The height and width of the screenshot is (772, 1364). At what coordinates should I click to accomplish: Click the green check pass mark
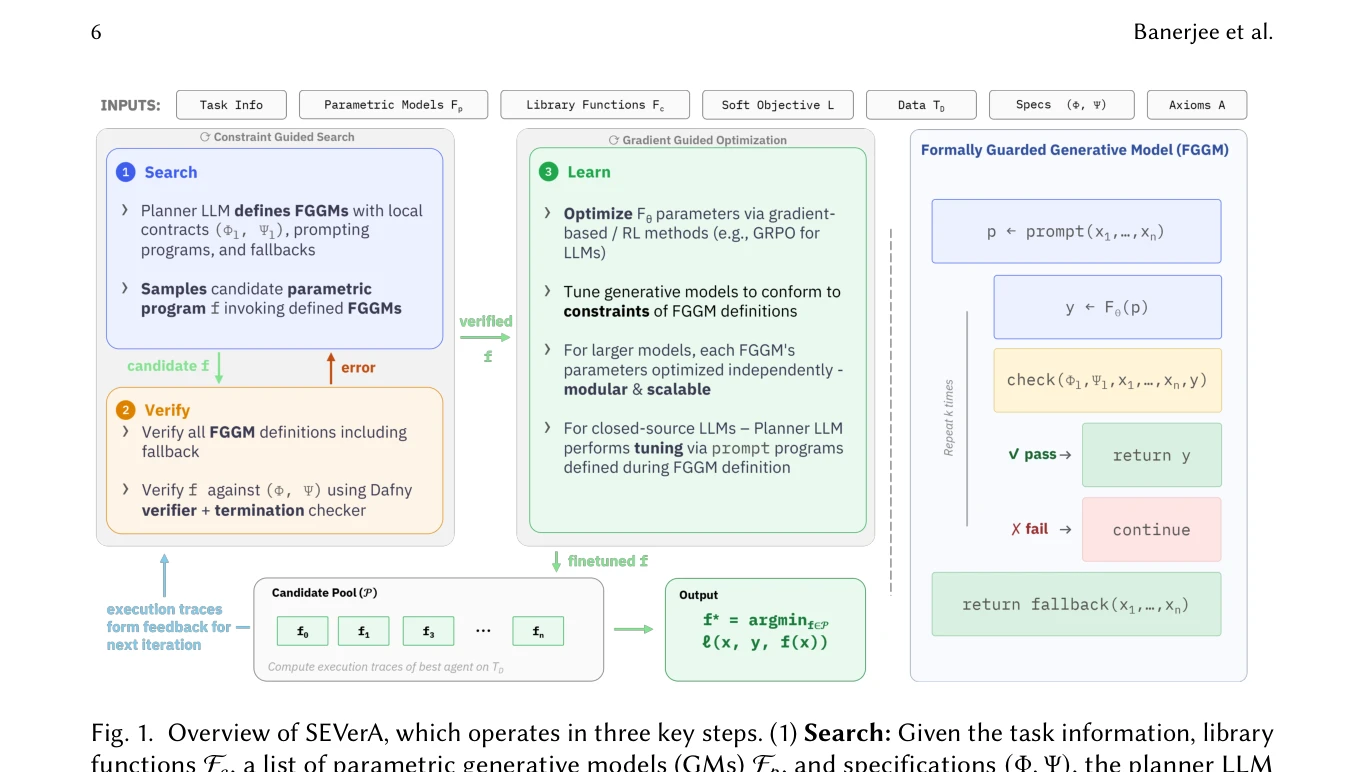pyautogui.click(x=1014, y=455)
